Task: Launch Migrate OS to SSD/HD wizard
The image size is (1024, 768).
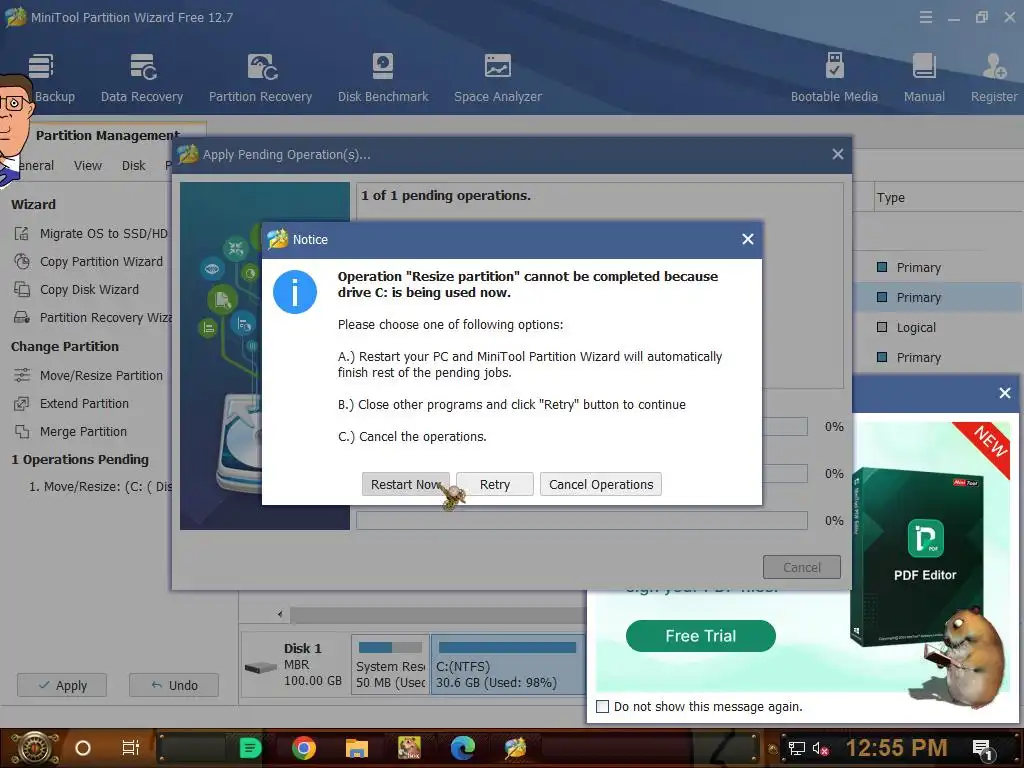Action: pos(91,233)
